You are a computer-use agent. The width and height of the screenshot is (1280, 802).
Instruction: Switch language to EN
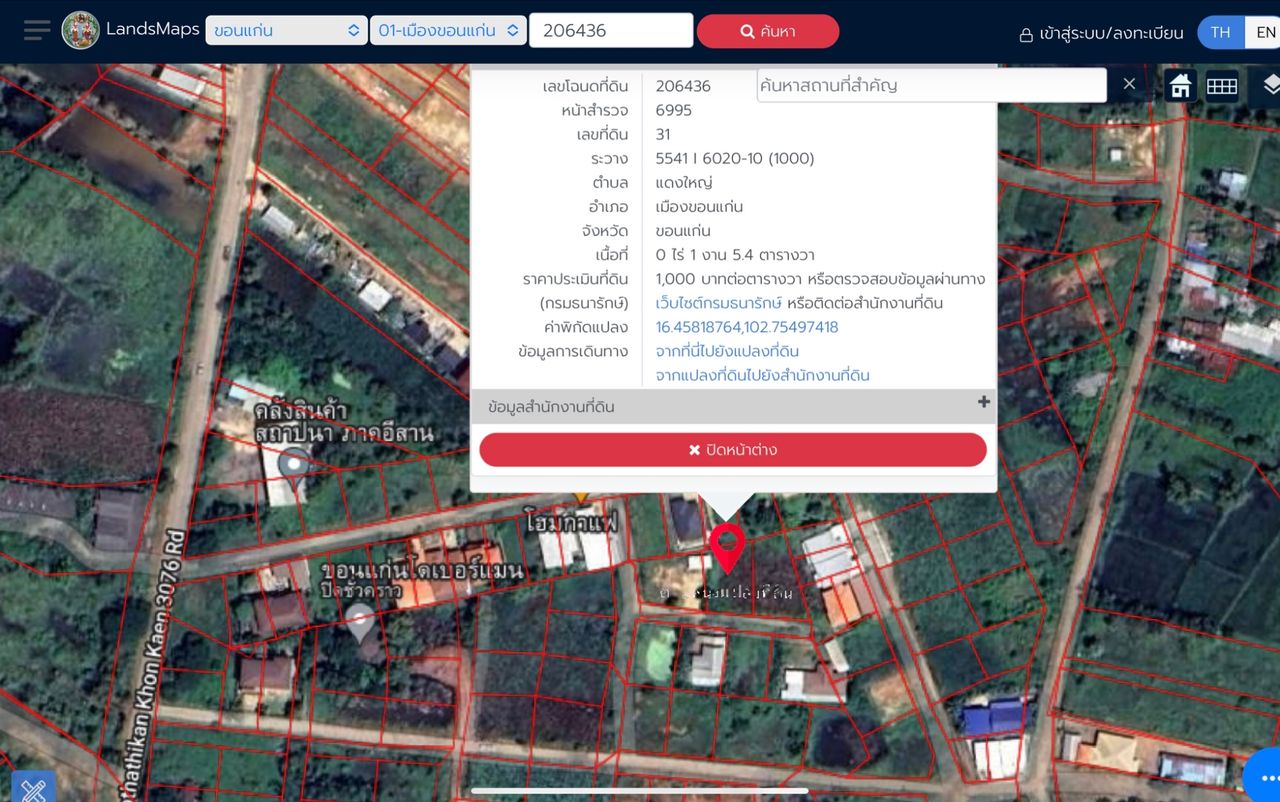pos(1264,32)
